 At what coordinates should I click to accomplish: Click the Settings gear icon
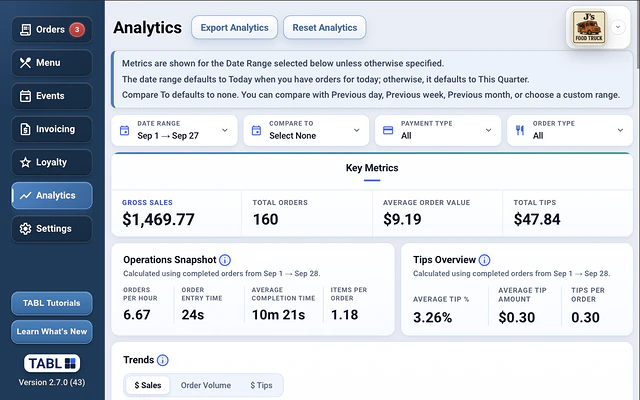[x=25, y=229]
